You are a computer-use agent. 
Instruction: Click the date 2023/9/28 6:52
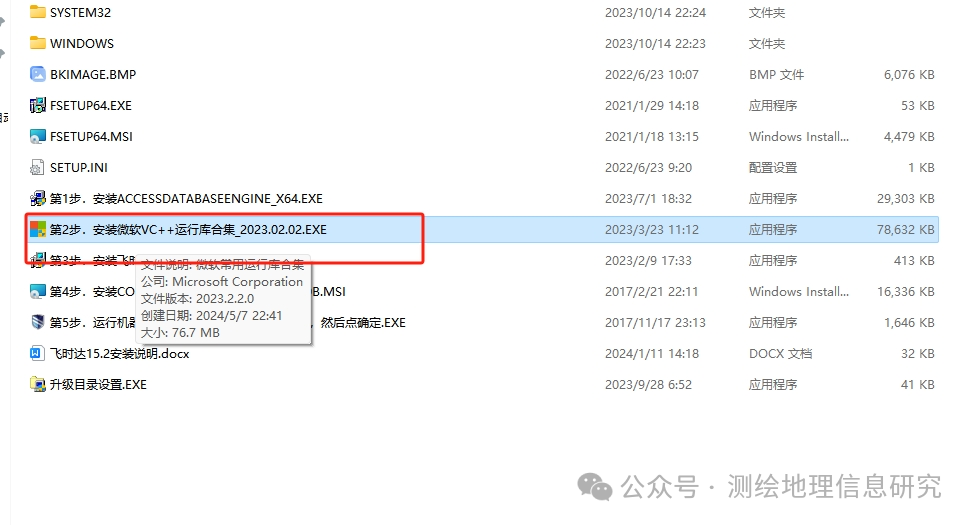pyautogui.click(x=648, y=384)
